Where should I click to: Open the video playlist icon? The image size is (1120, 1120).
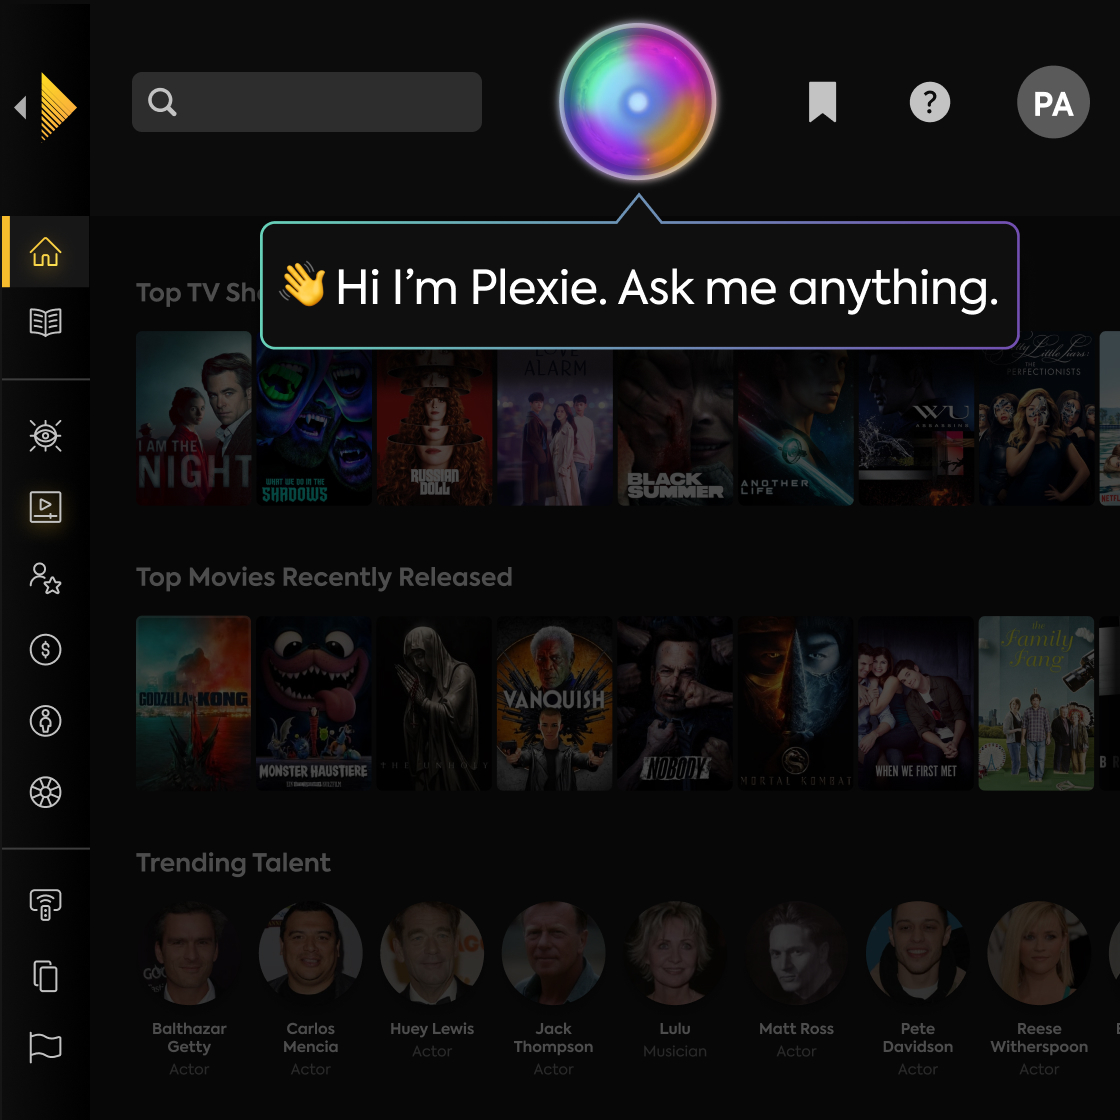(x=46, y=507)
